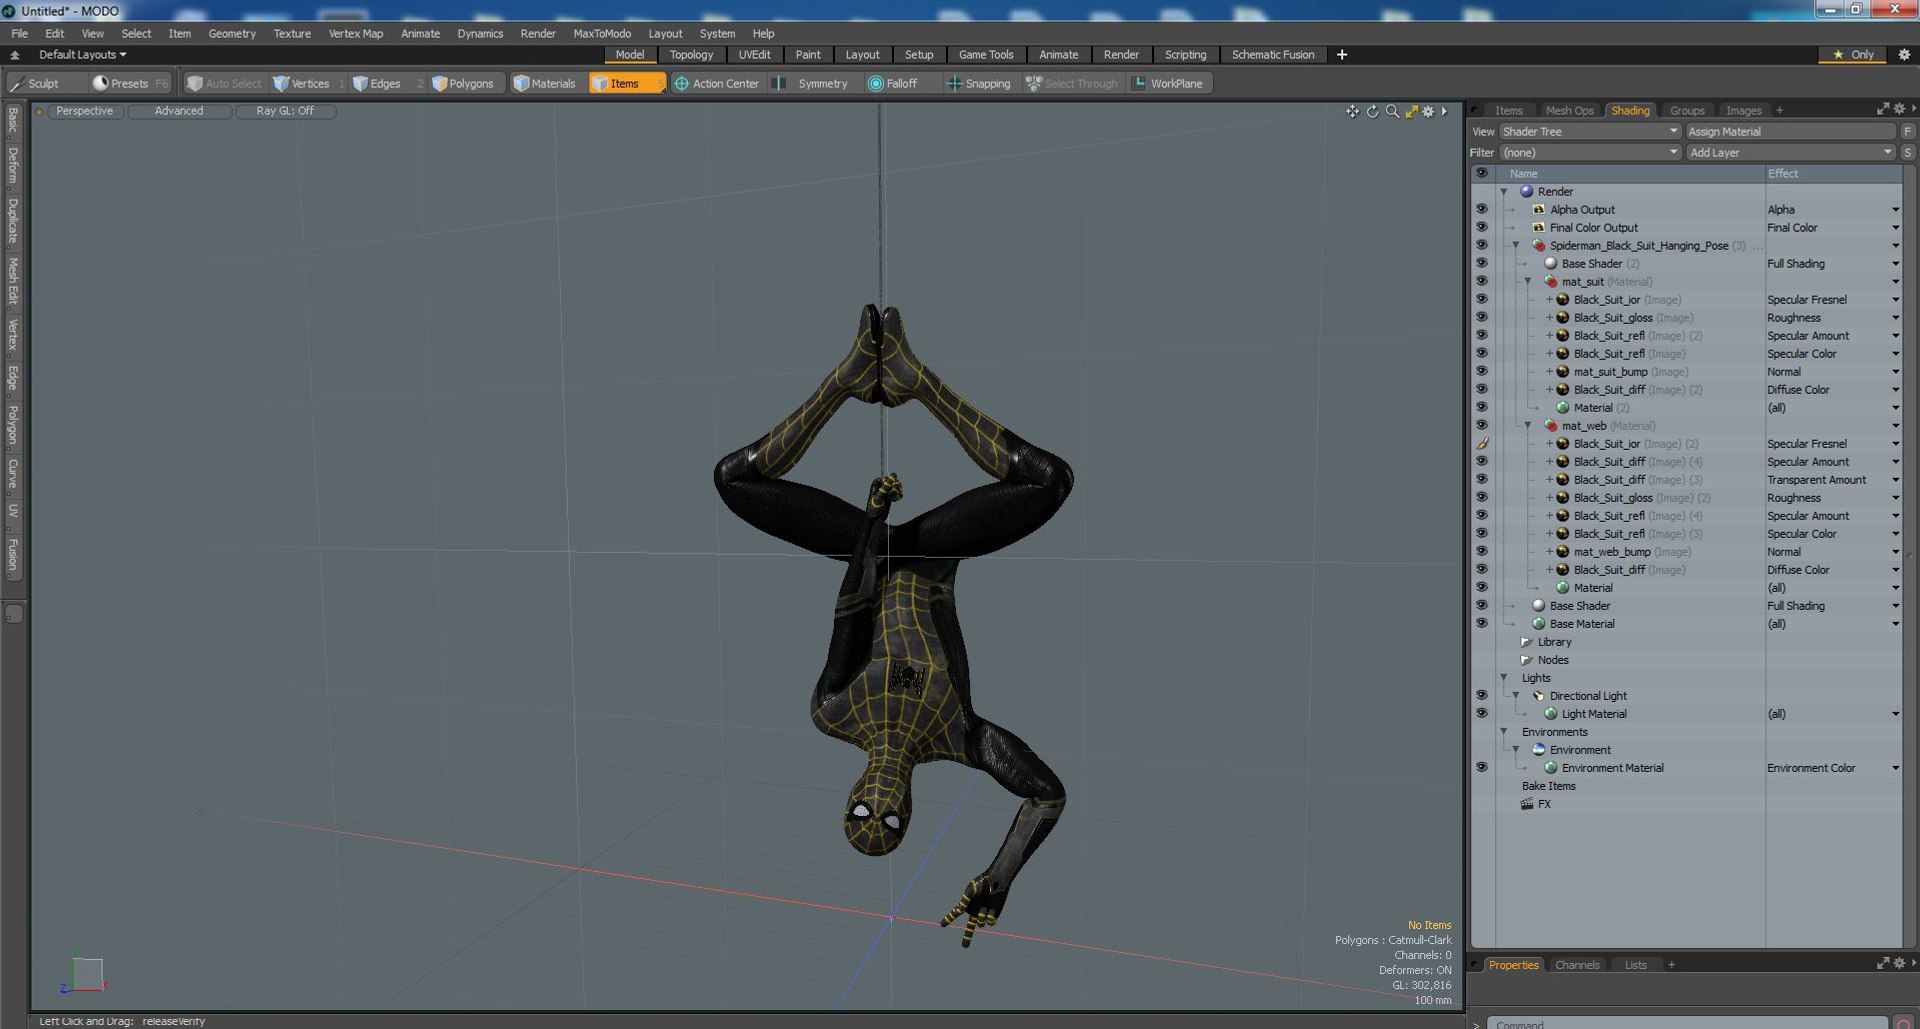Open the Geometry menu

[x=232, y=33]
